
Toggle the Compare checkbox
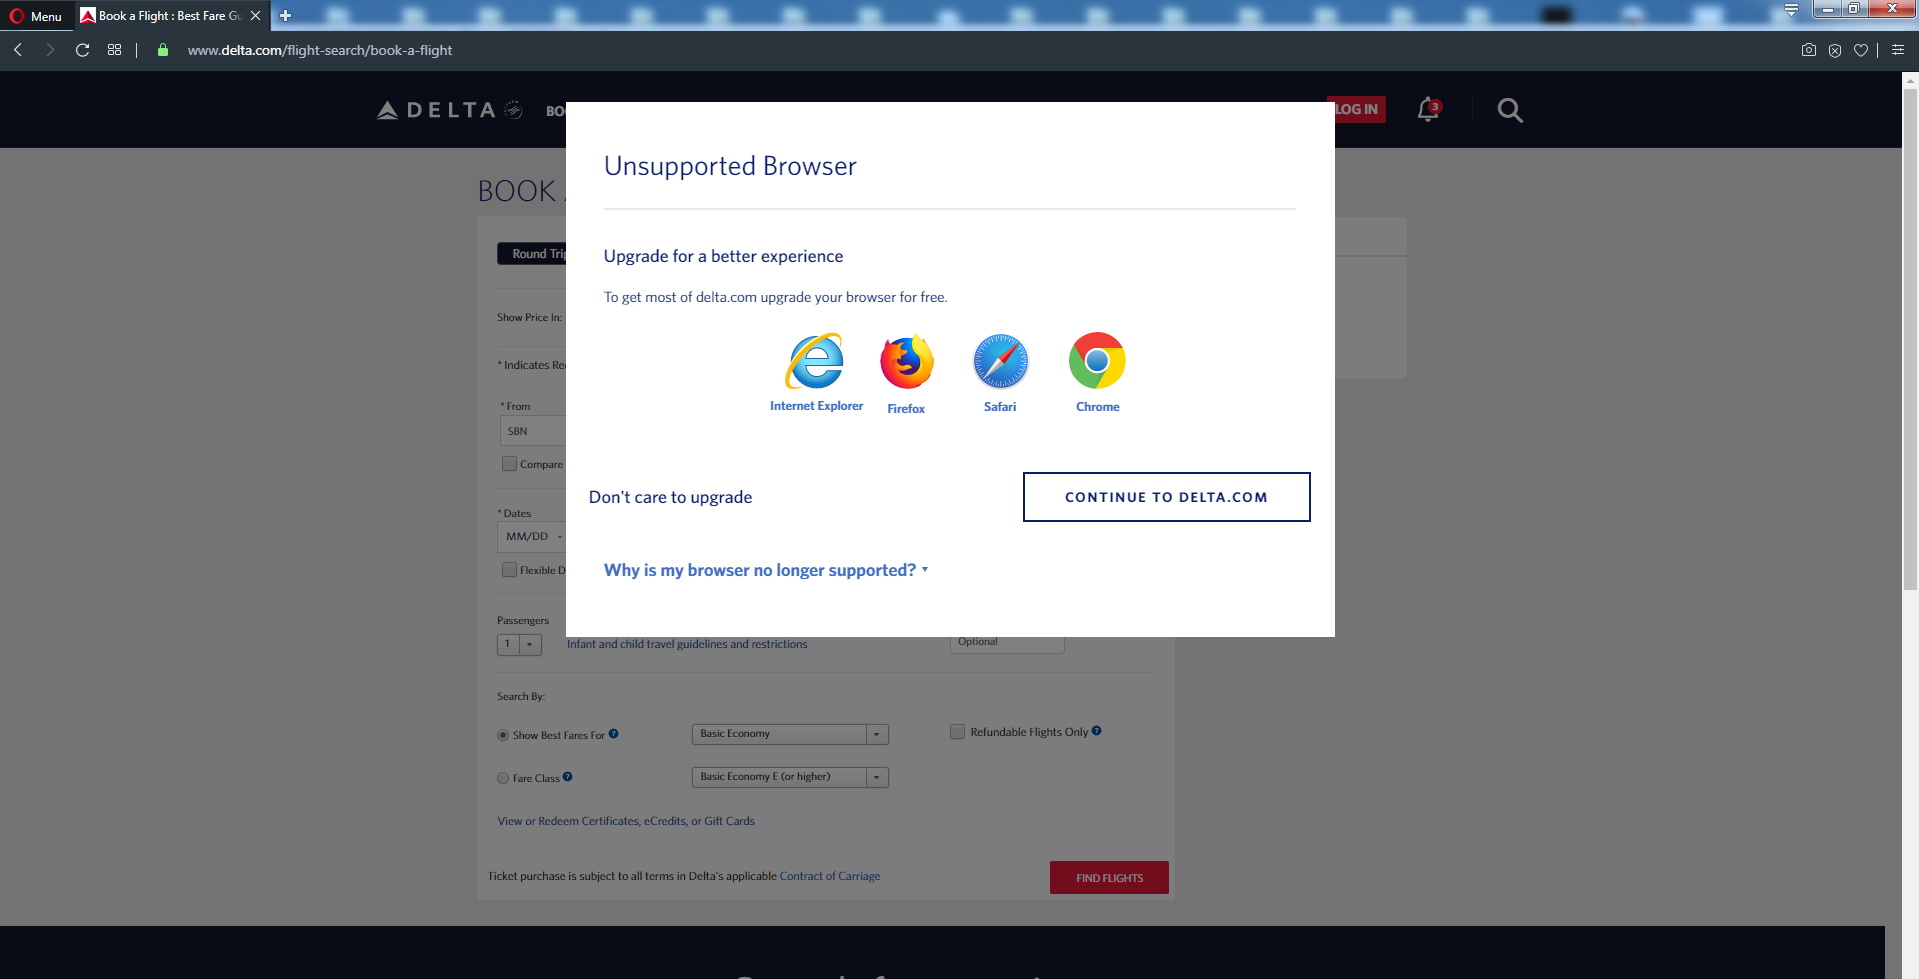pos(509,464)
